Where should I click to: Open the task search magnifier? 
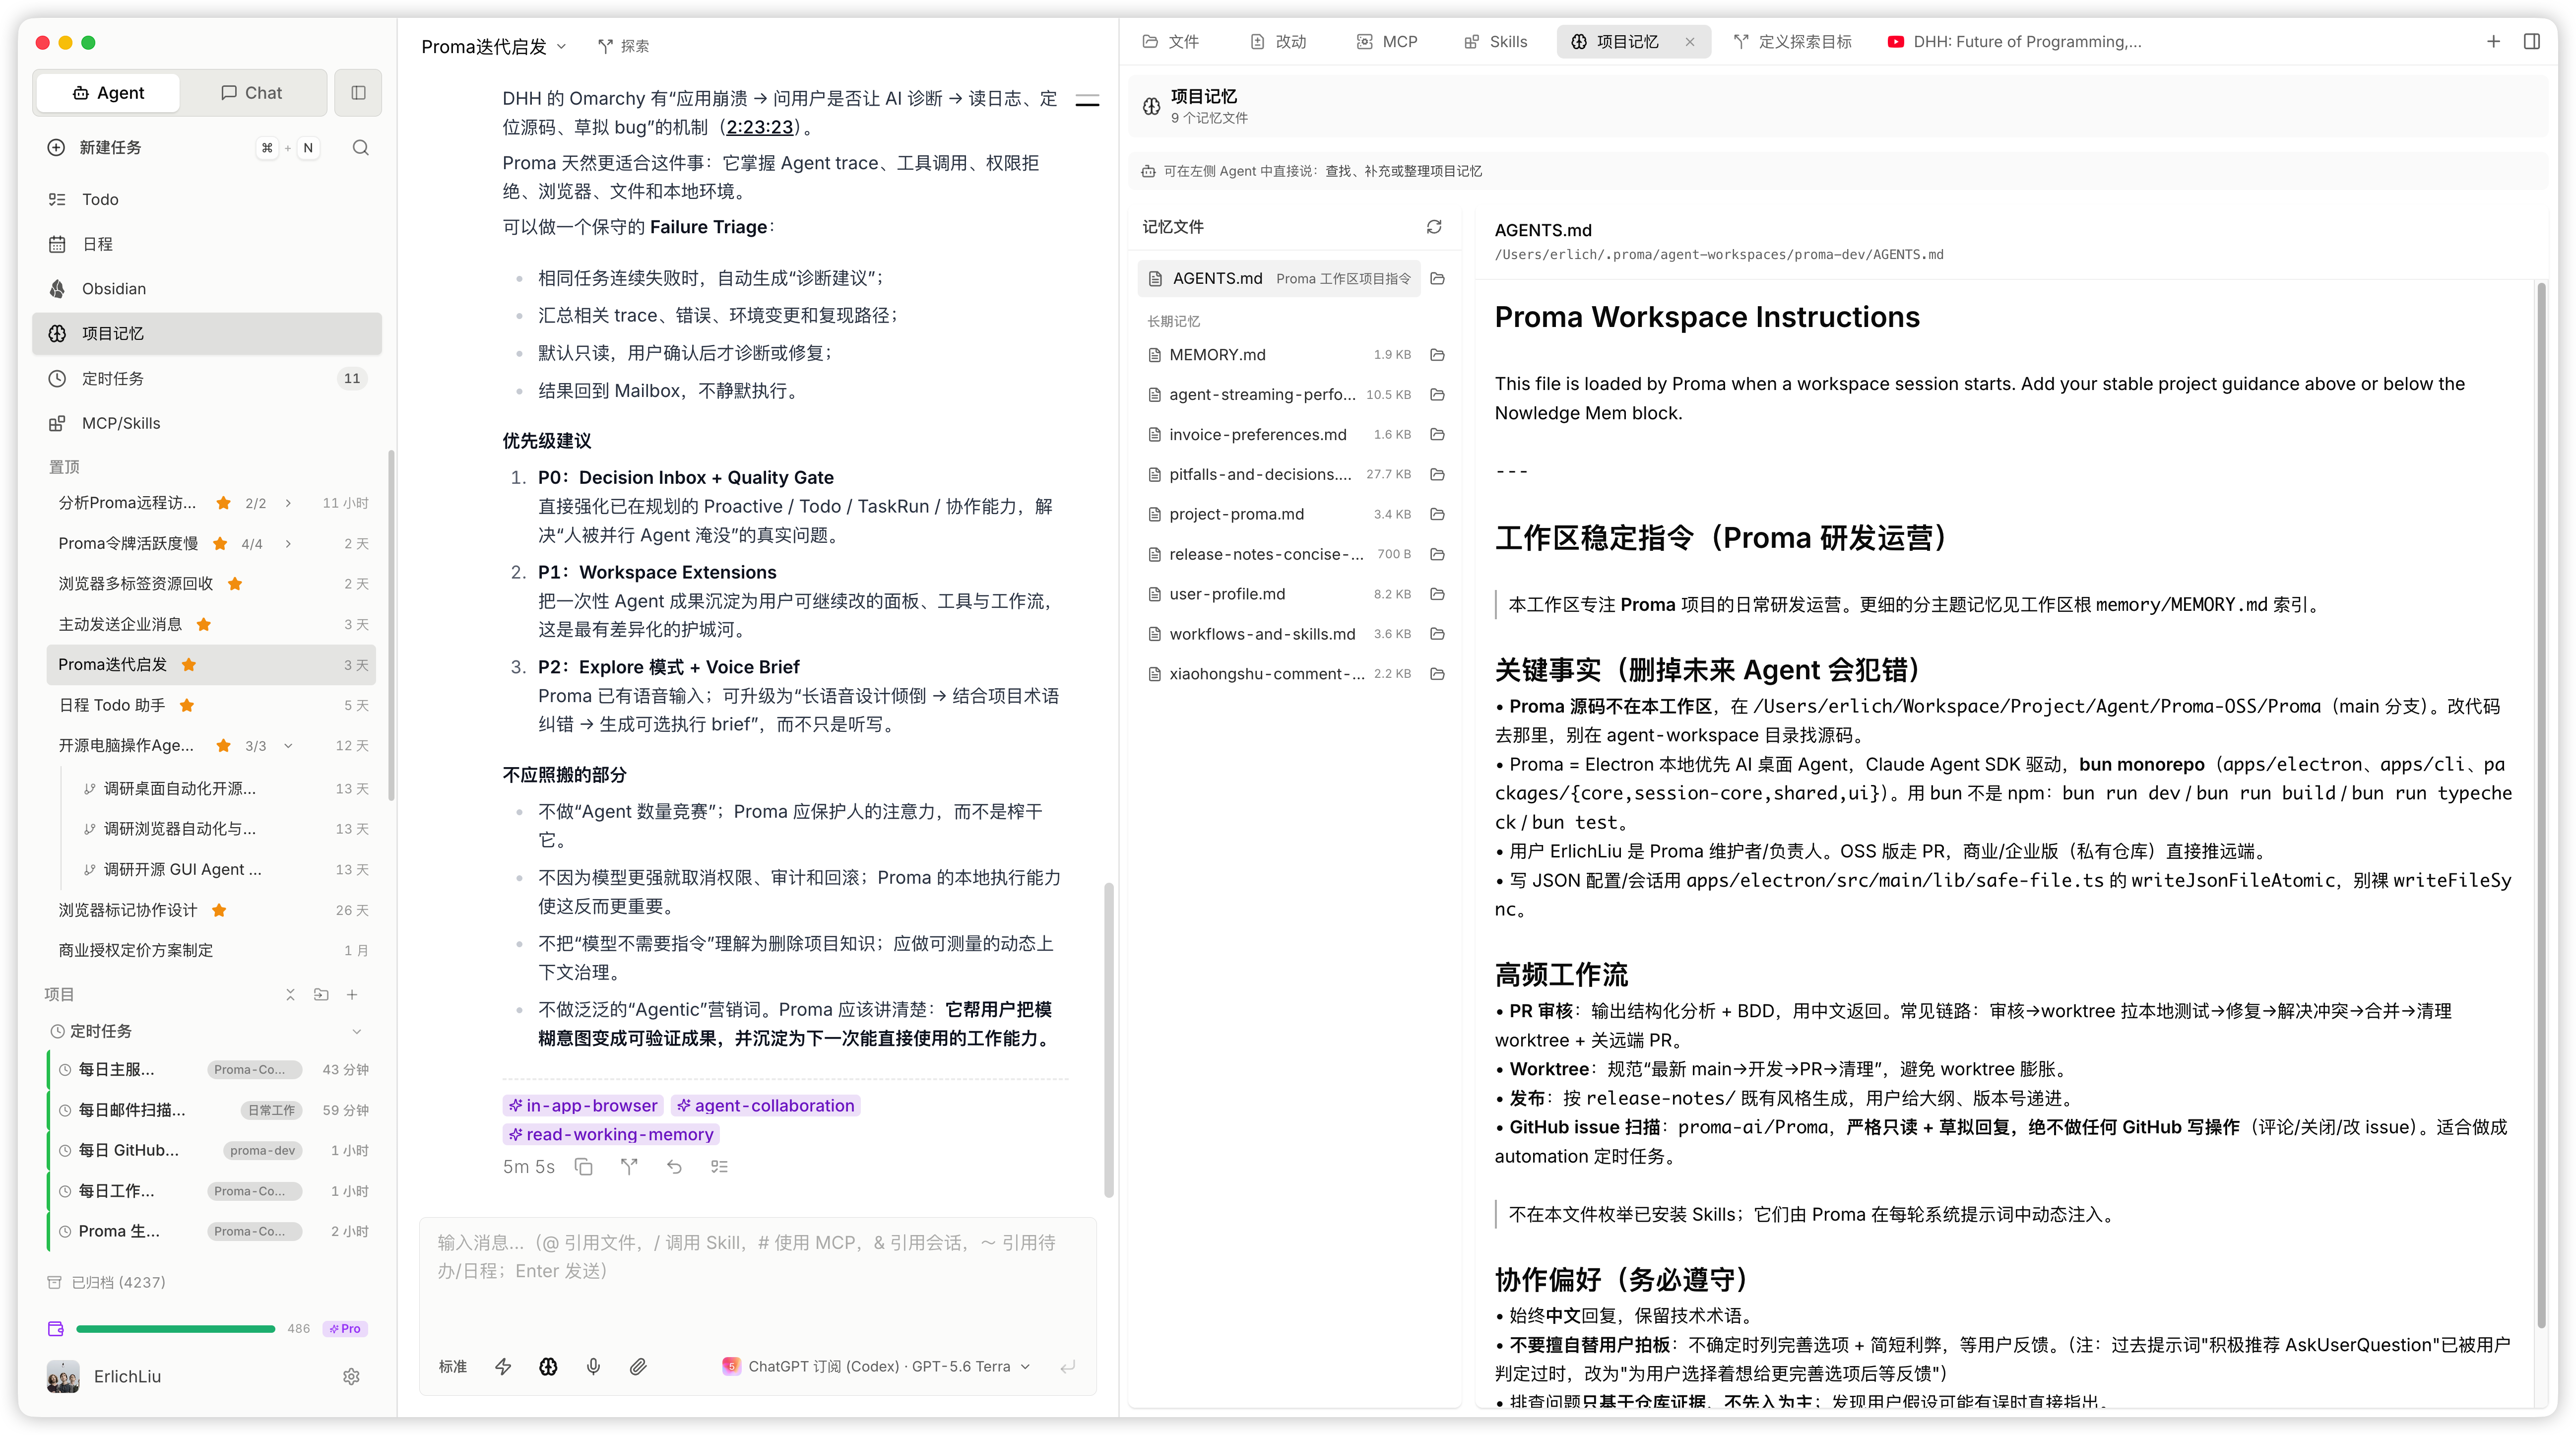(361, 147)
